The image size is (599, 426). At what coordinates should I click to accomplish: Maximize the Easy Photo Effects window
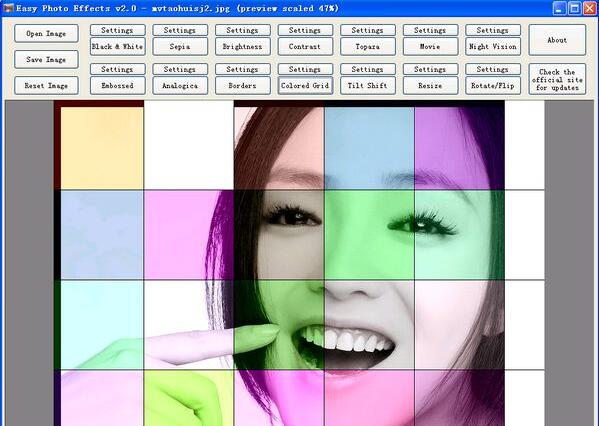pos(574,8)
